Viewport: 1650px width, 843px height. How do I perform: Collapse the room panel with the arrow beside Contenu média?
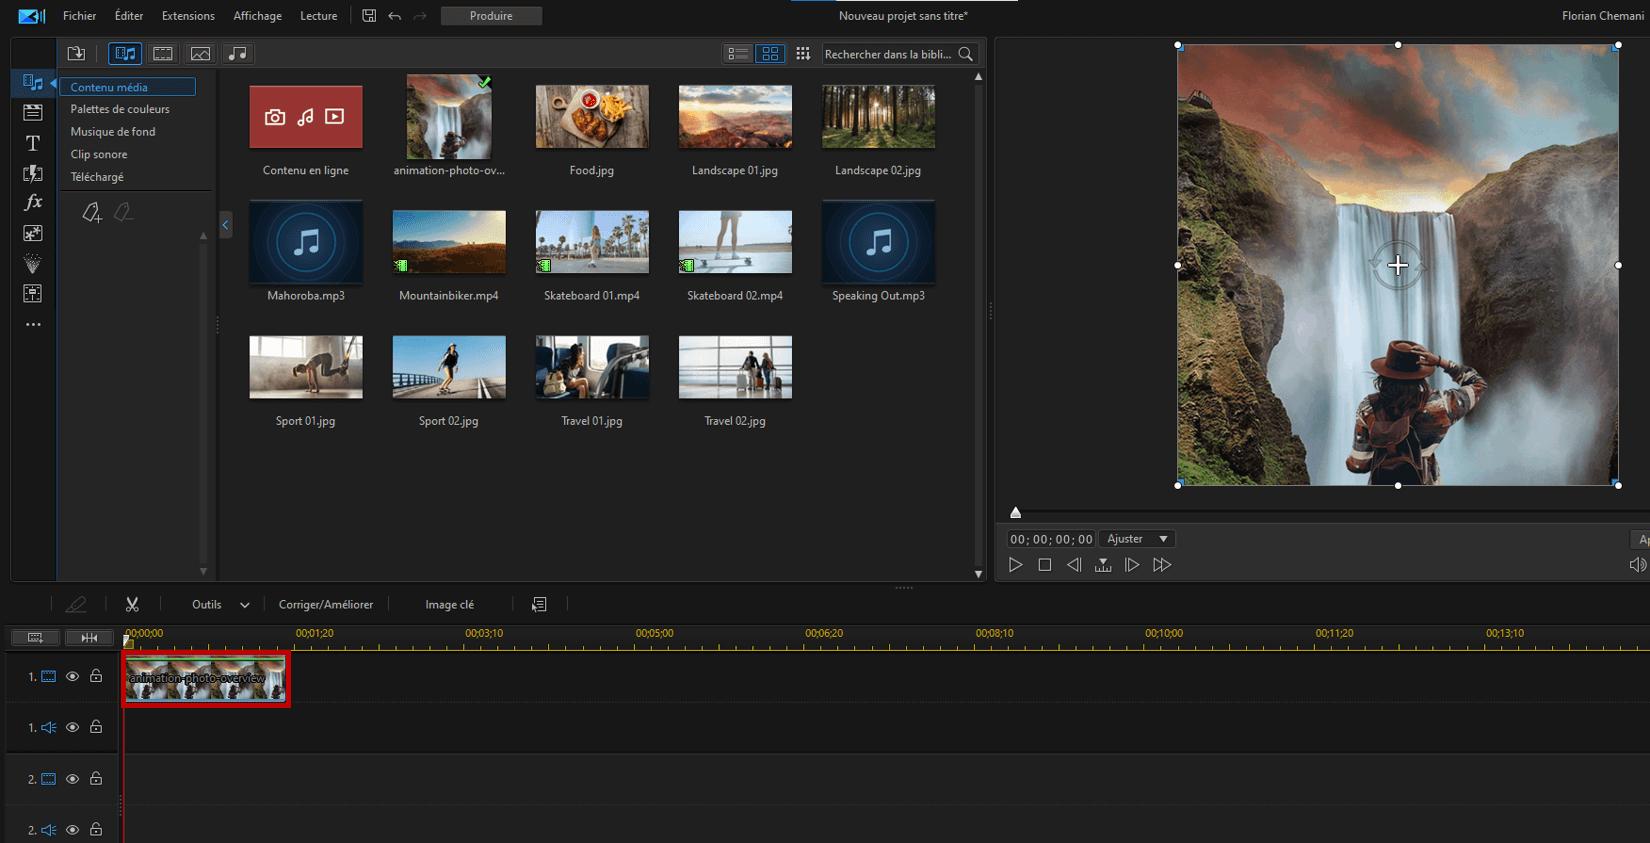tap(53, 83)
